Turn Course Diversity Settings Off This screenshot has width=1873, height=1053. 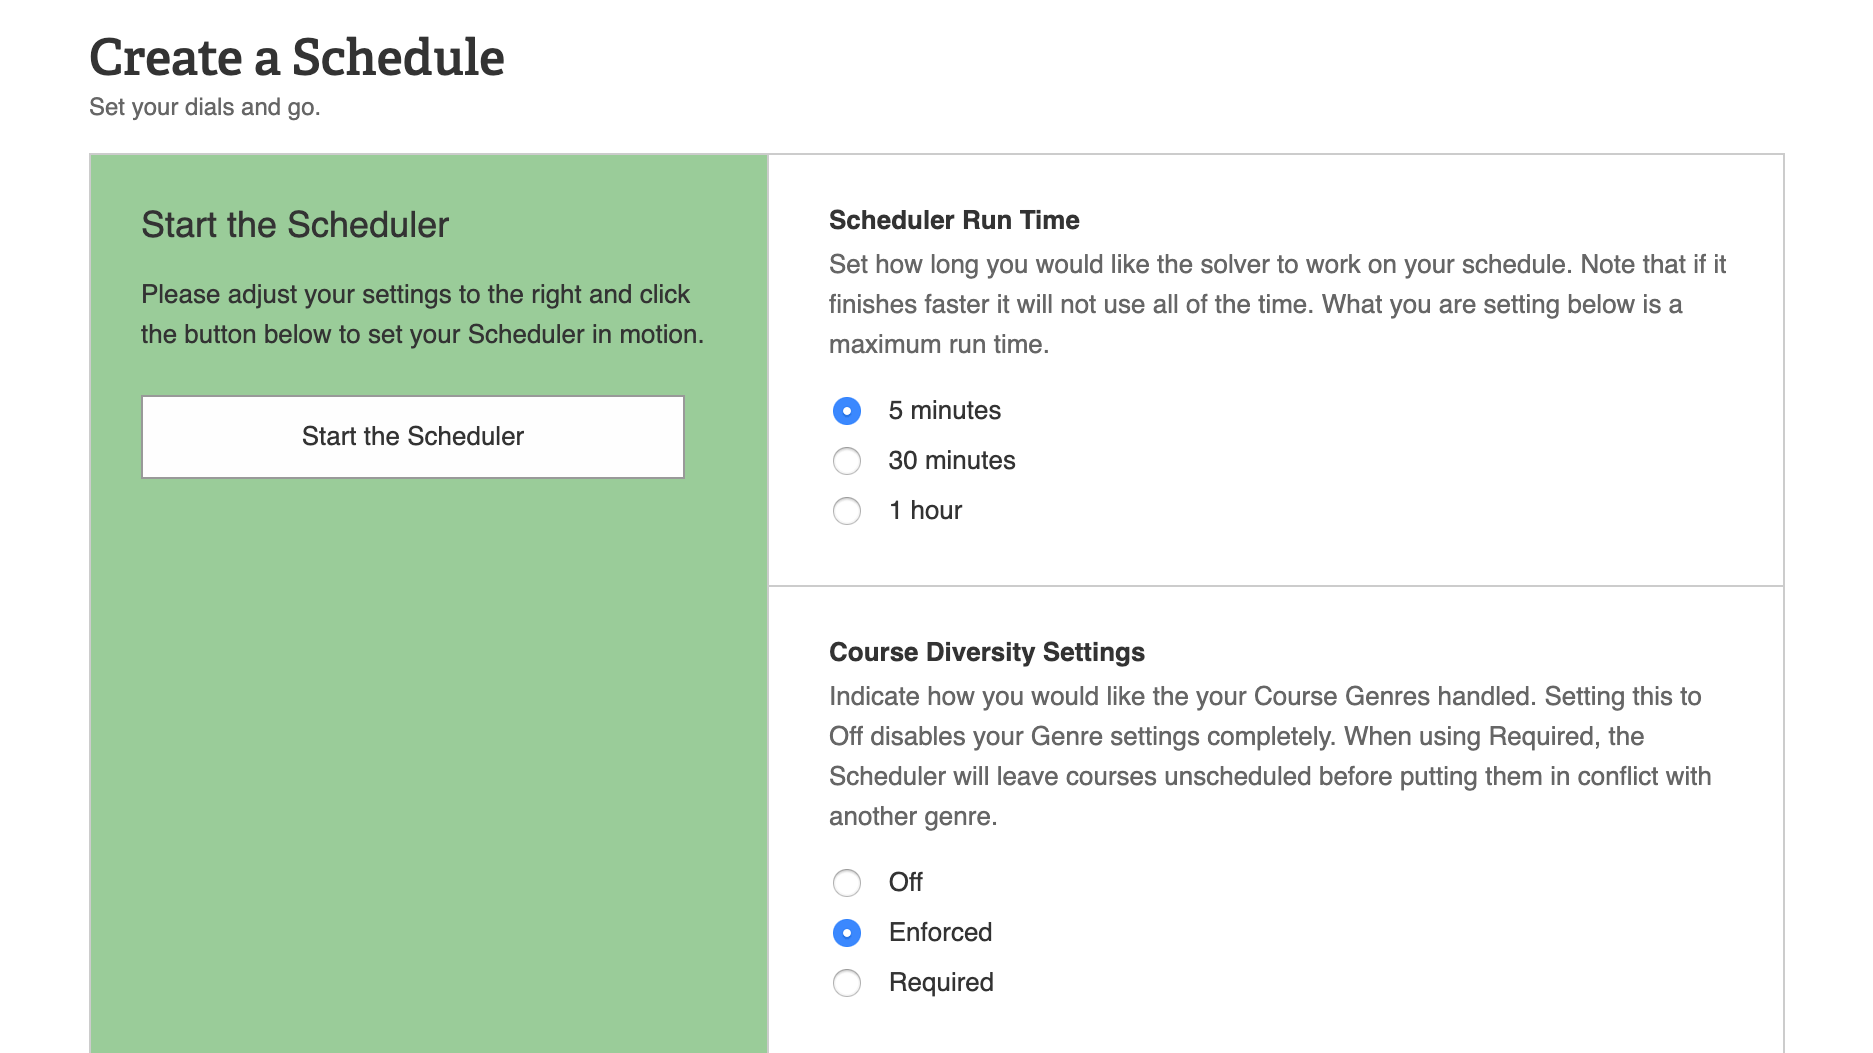tap(847, 883)
